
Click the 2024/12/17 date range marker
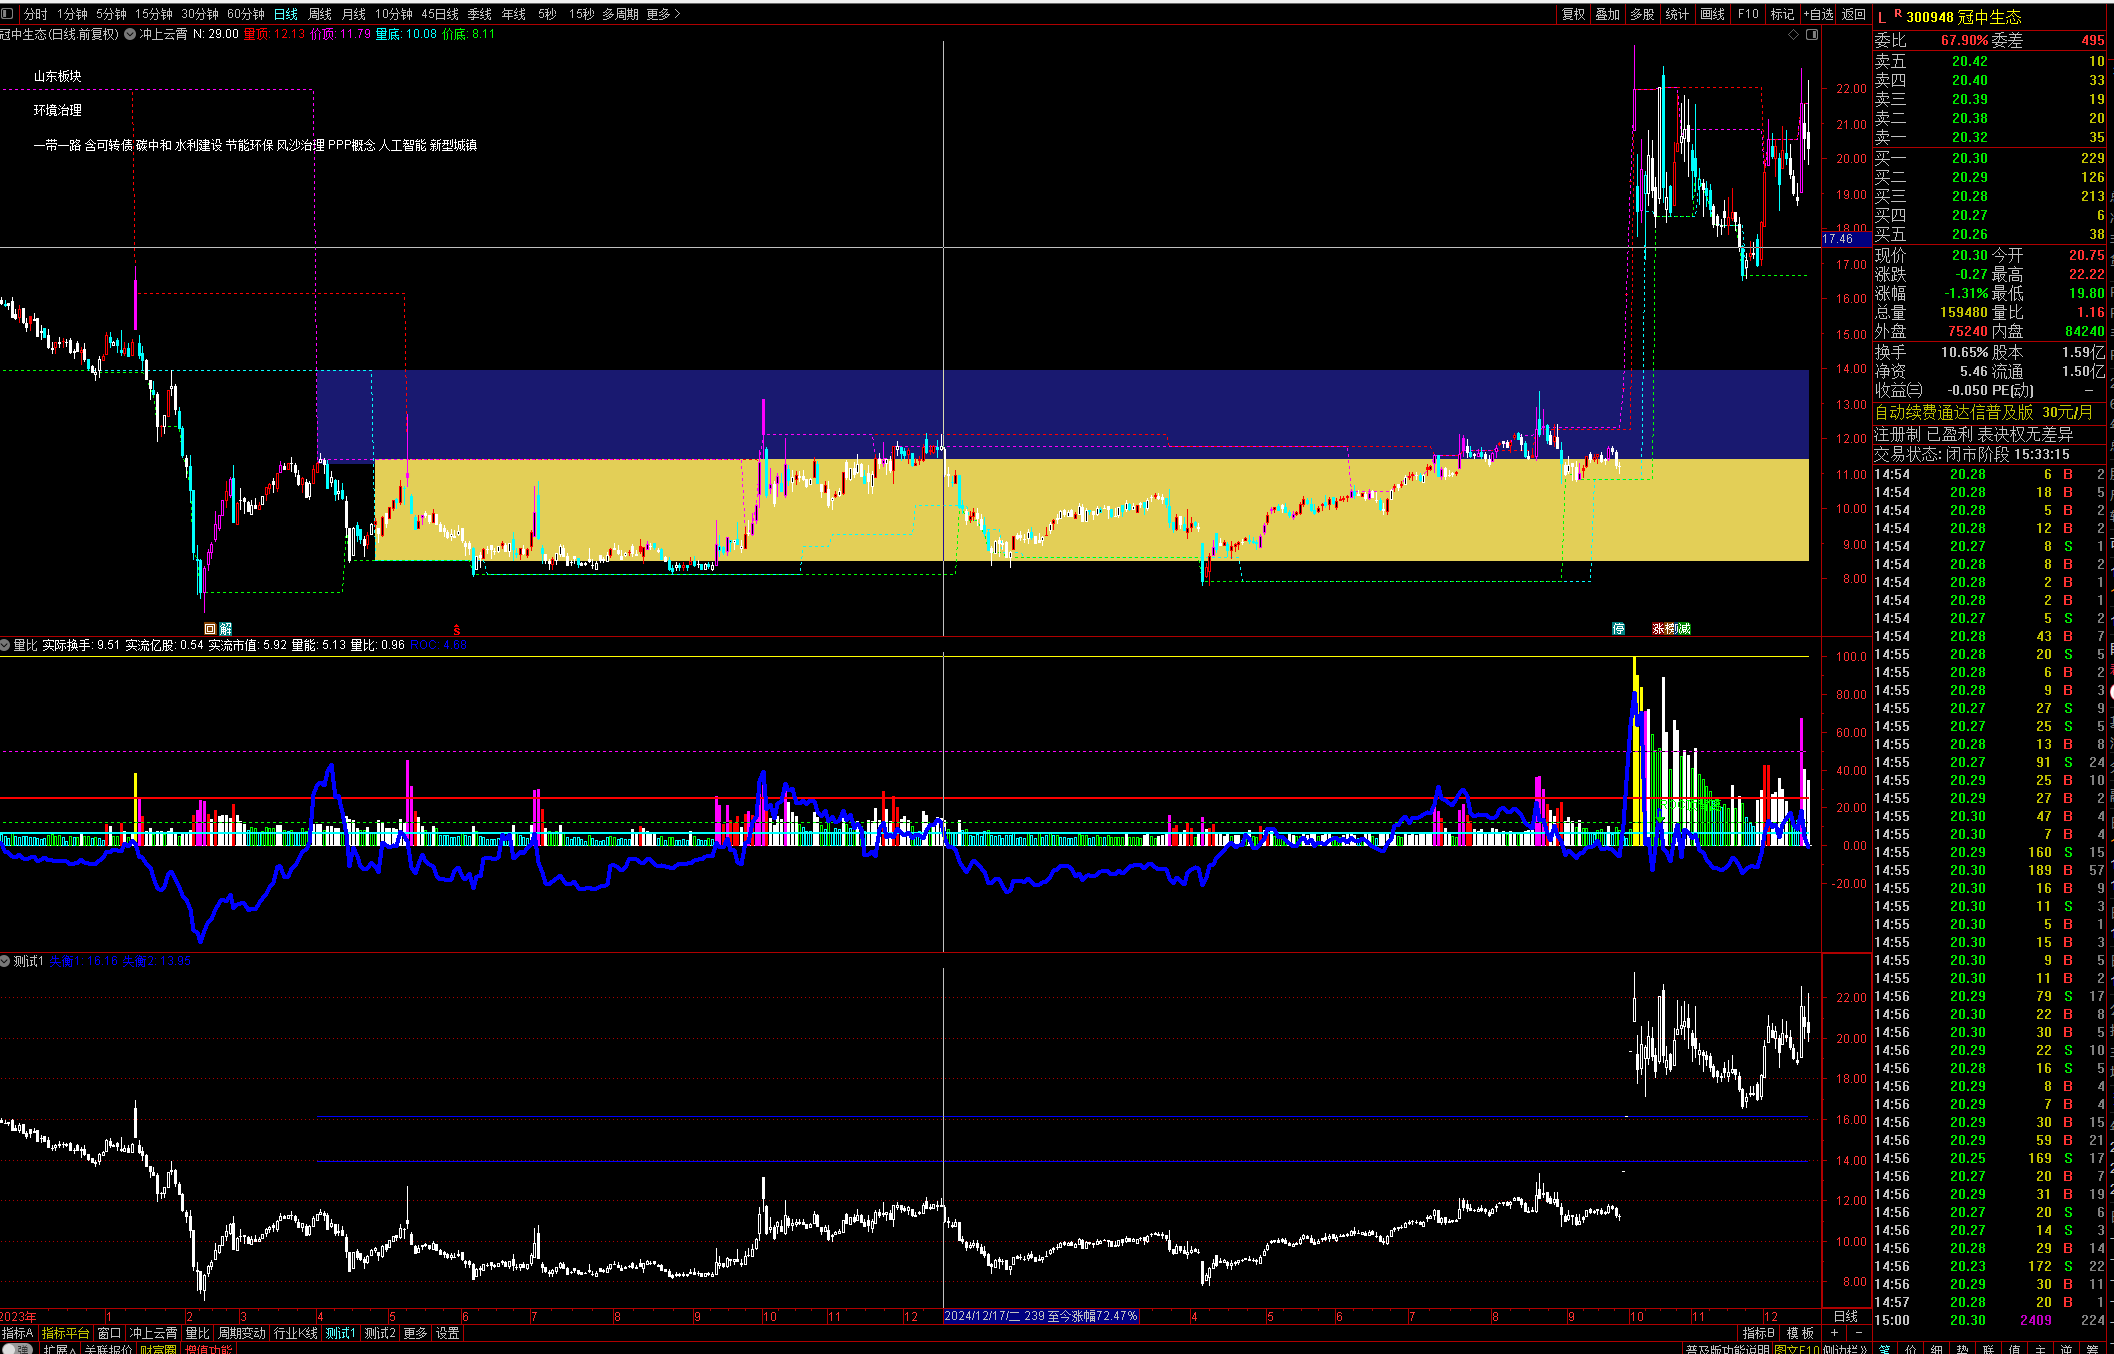(x=1040, y=1316)
